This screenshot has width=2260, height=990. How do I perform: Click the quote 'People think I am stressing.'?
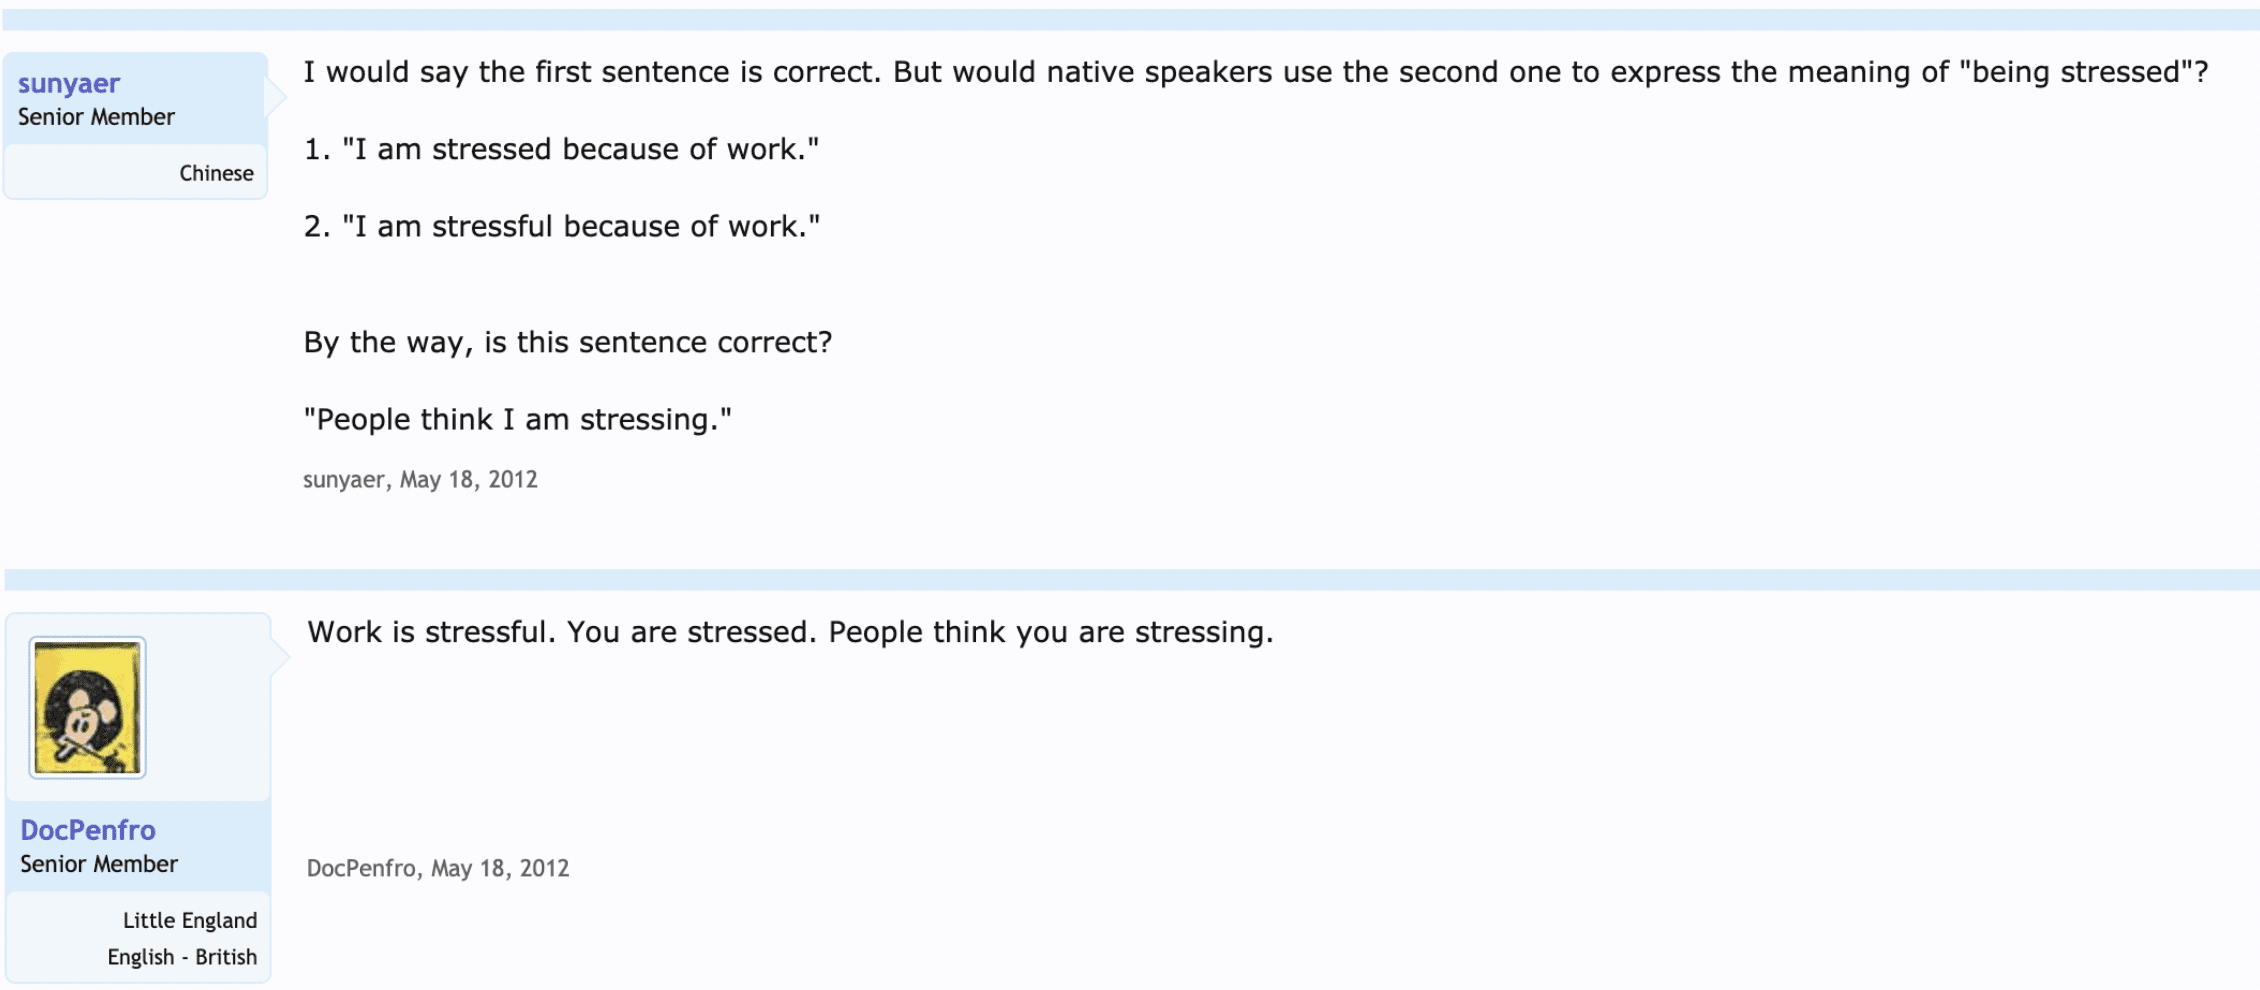[518, 419]
